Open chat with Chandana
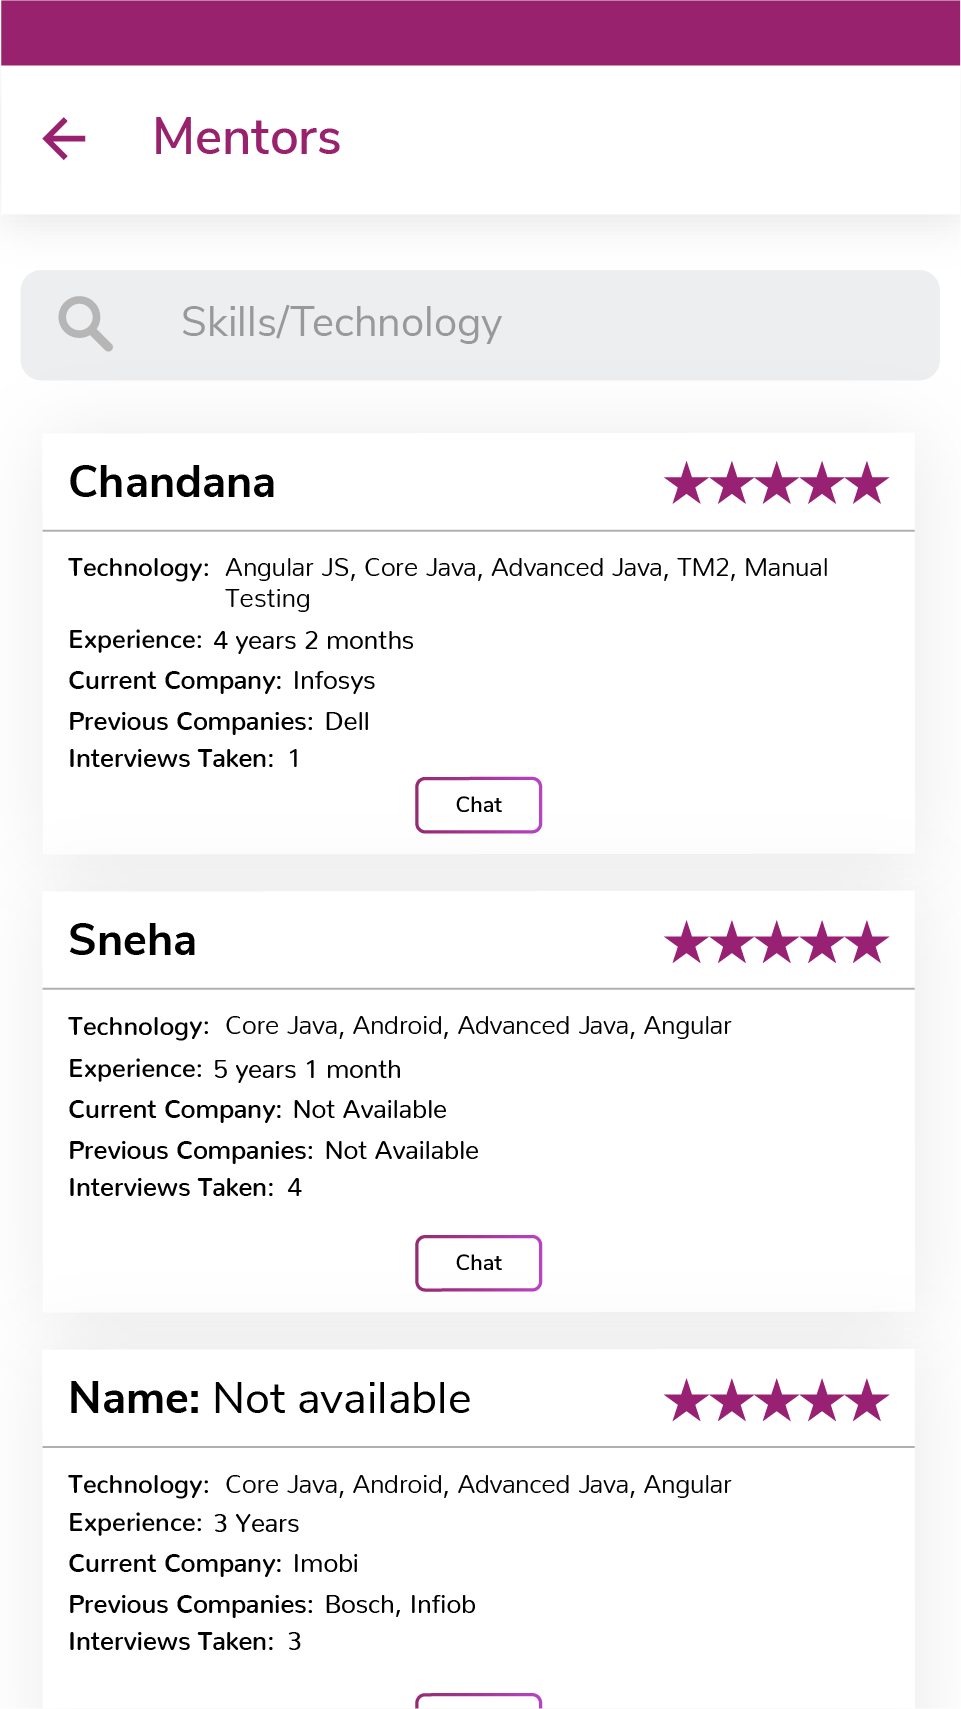This screenshot has height=1709, width=961. pos(478,805)
